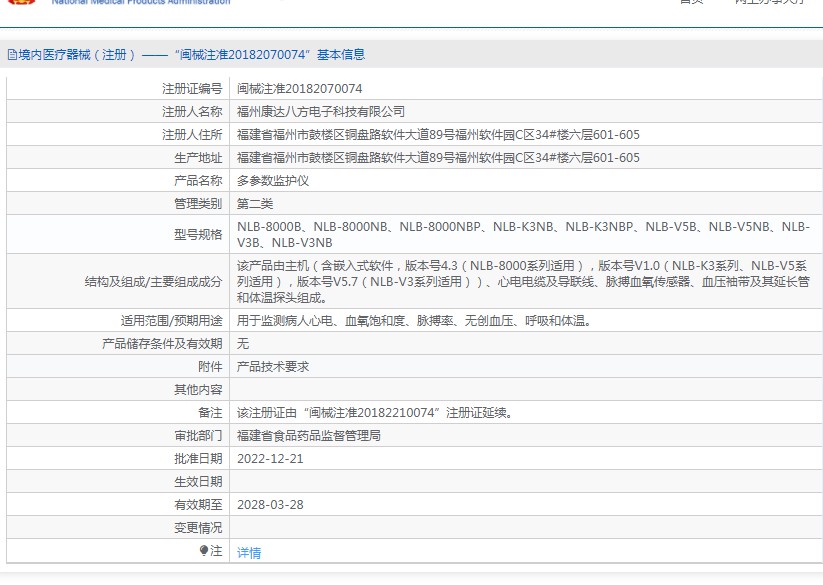The image size is (823, 585).
Task: Click the 注册人住所 row label
Action: [192, 135]
